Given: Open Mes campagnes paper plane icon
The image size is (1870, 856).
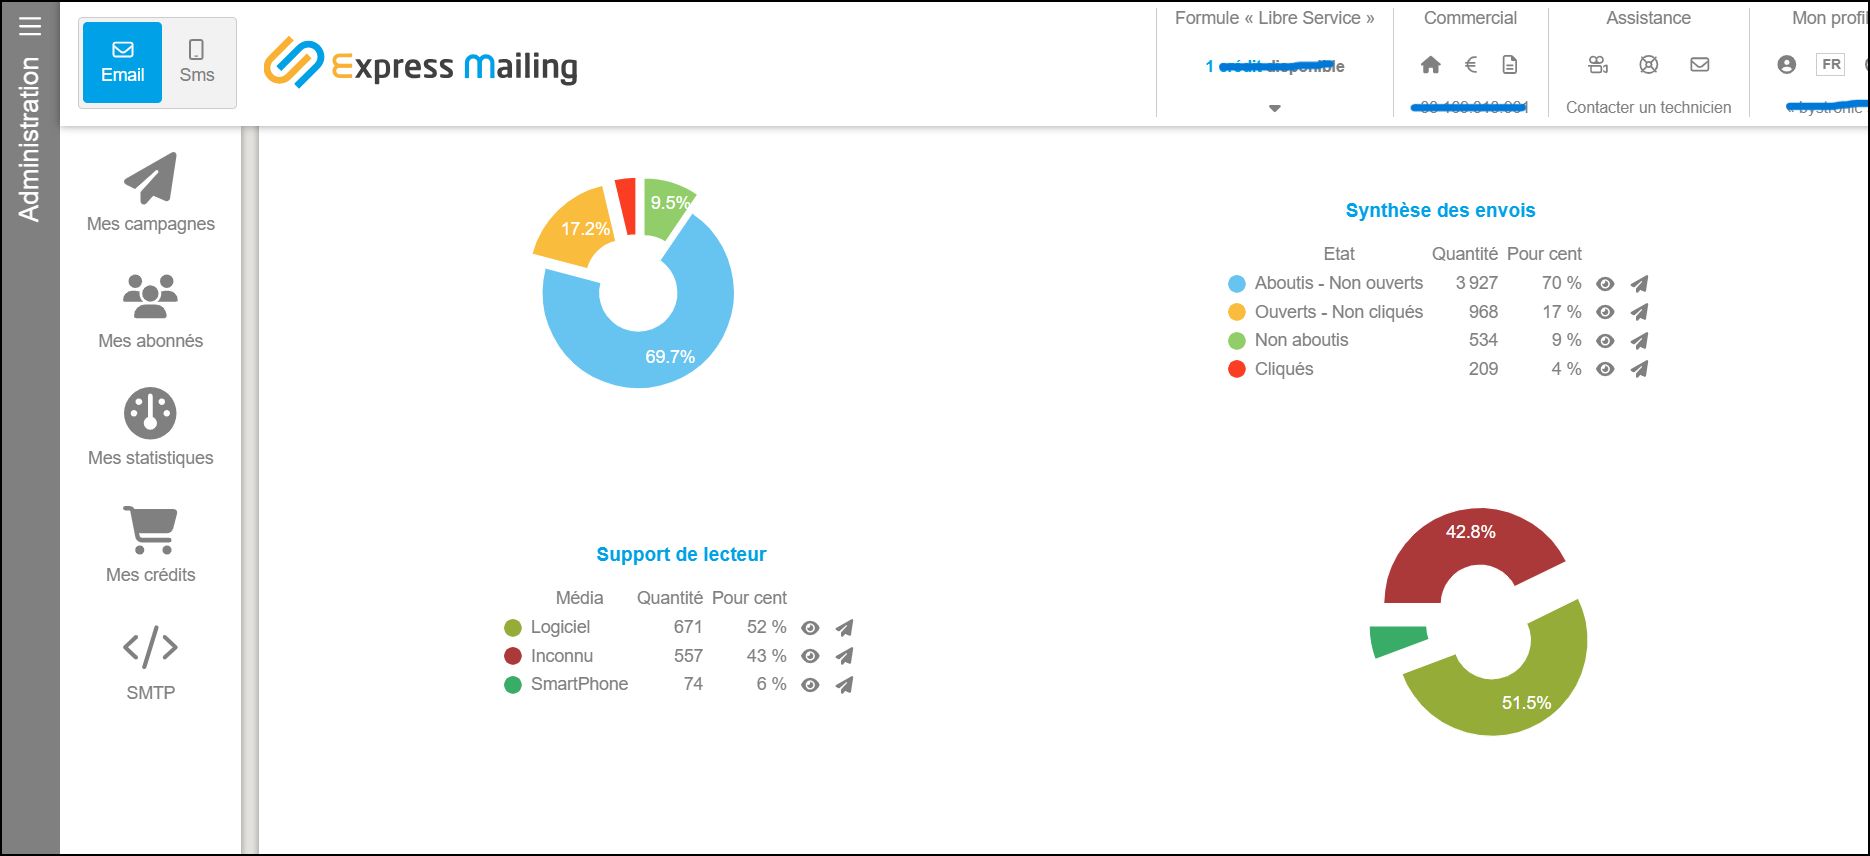Looking at the screenshot, I should [x=150, y=179].
